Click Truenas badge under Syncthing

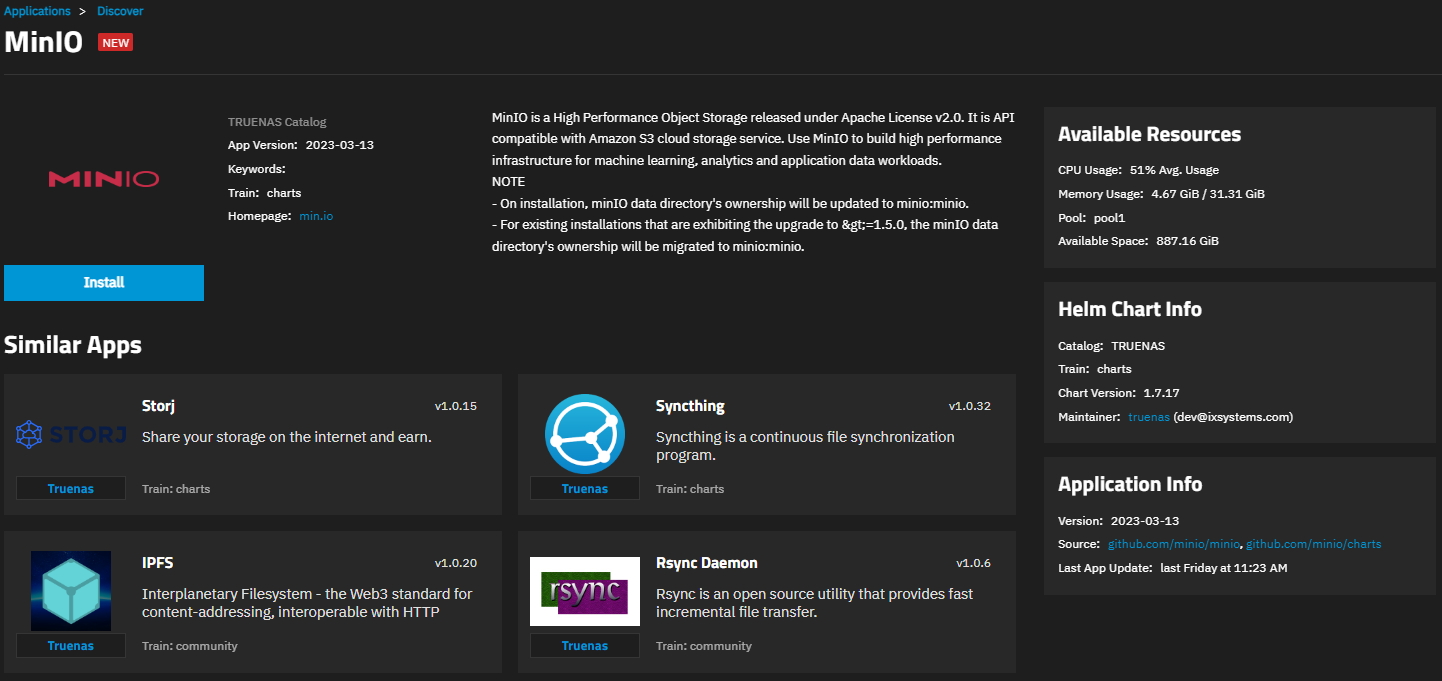(585, 489)
